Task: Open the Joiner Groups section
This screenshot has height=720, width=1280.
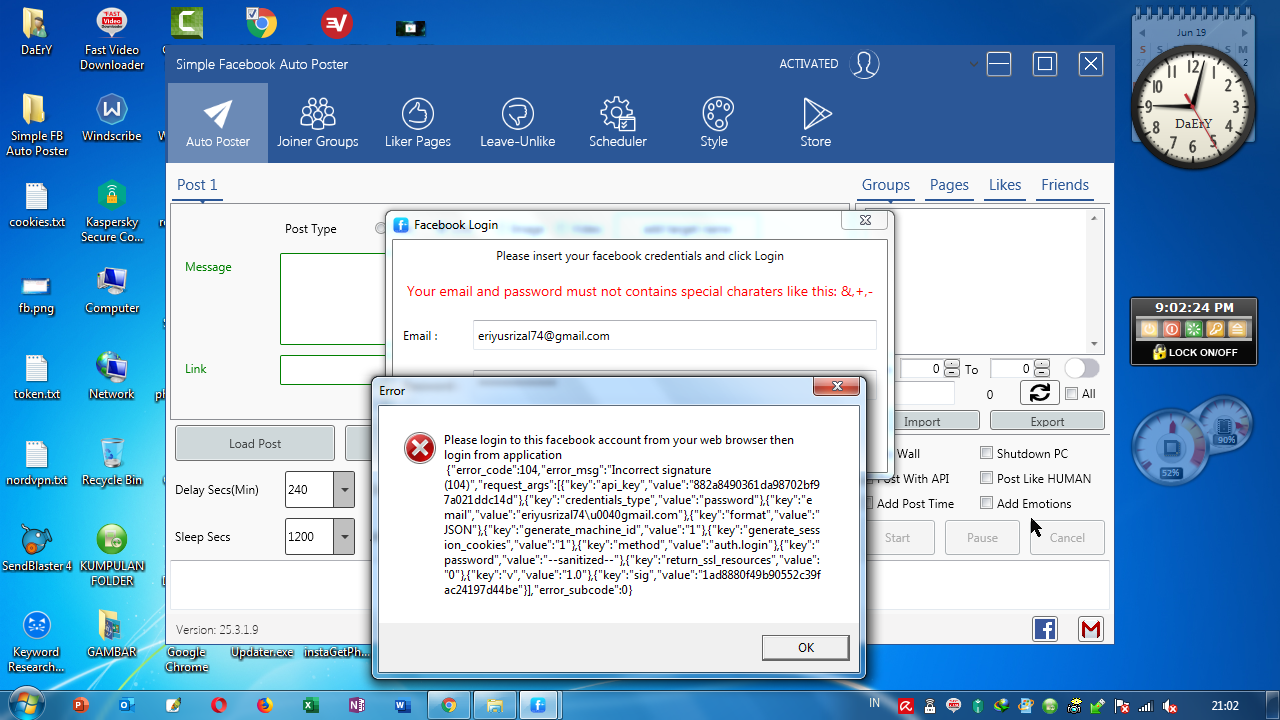Action: pos(317,123)
